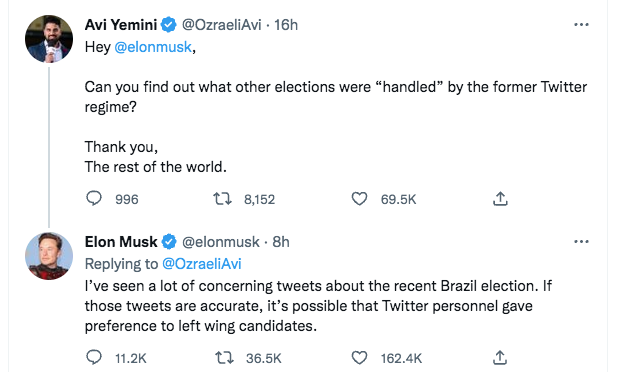Open reply permalink via 8h timestamp

tap(281, 242)
